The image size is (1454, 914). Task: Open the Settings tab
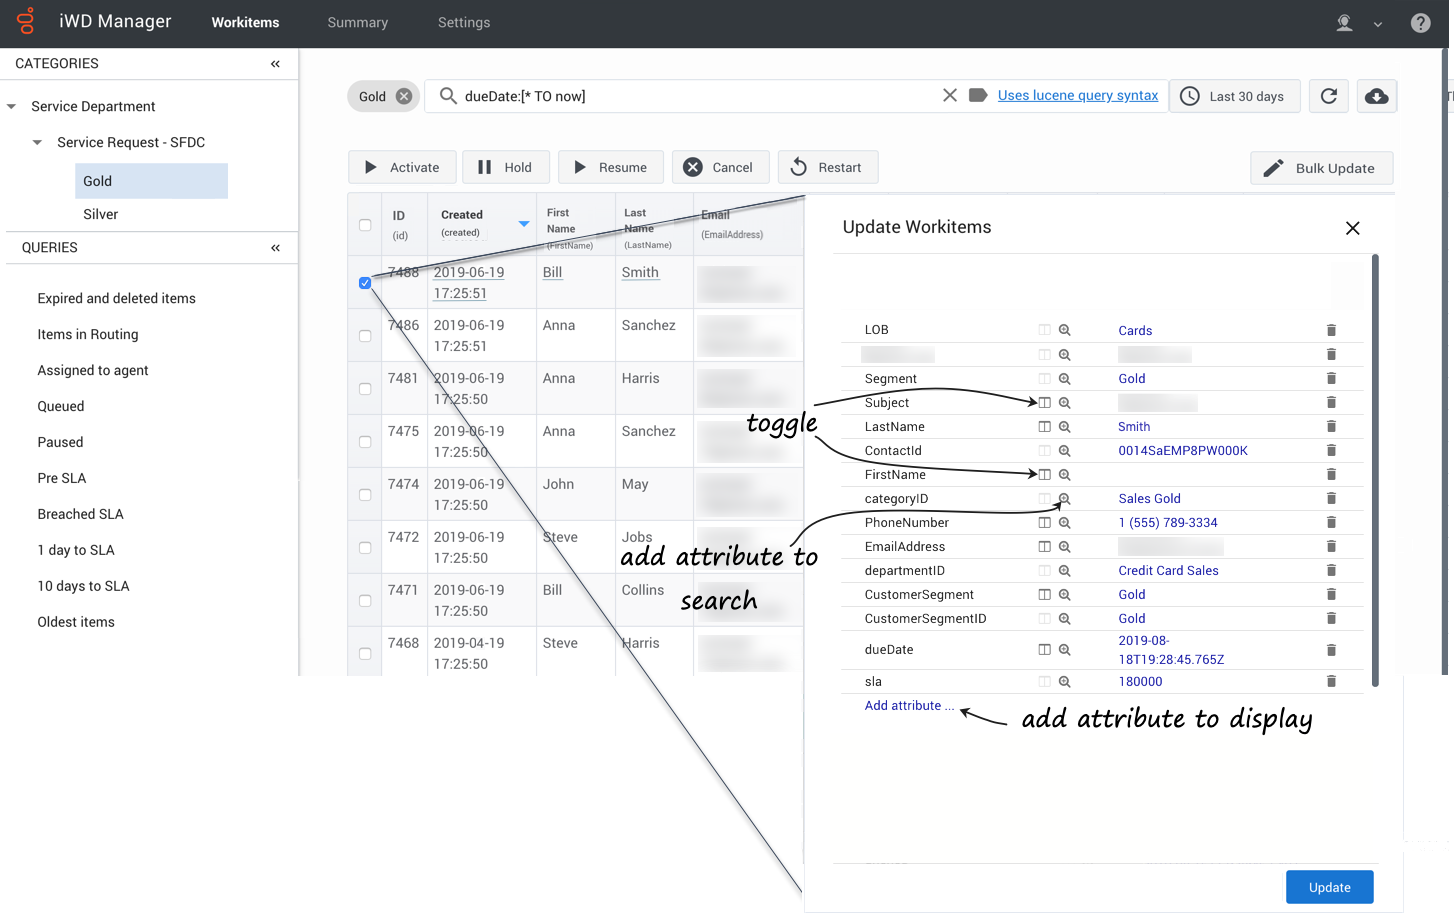(x=464, y=23)
